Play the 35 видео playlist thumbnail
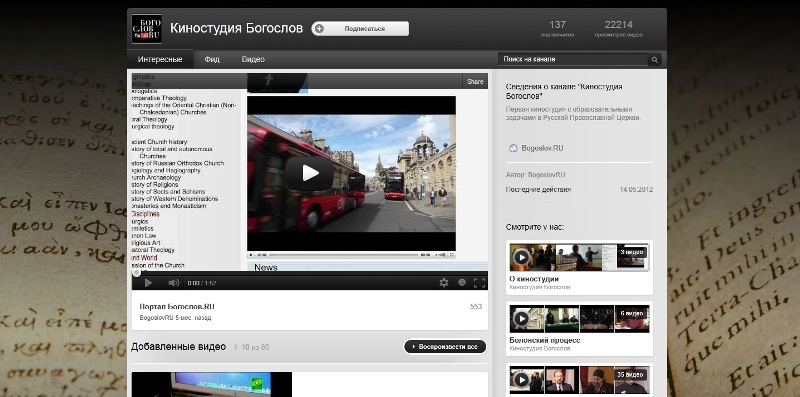This screenshot has height=397, width=800. pyautogui.click(x=579, y=380)
